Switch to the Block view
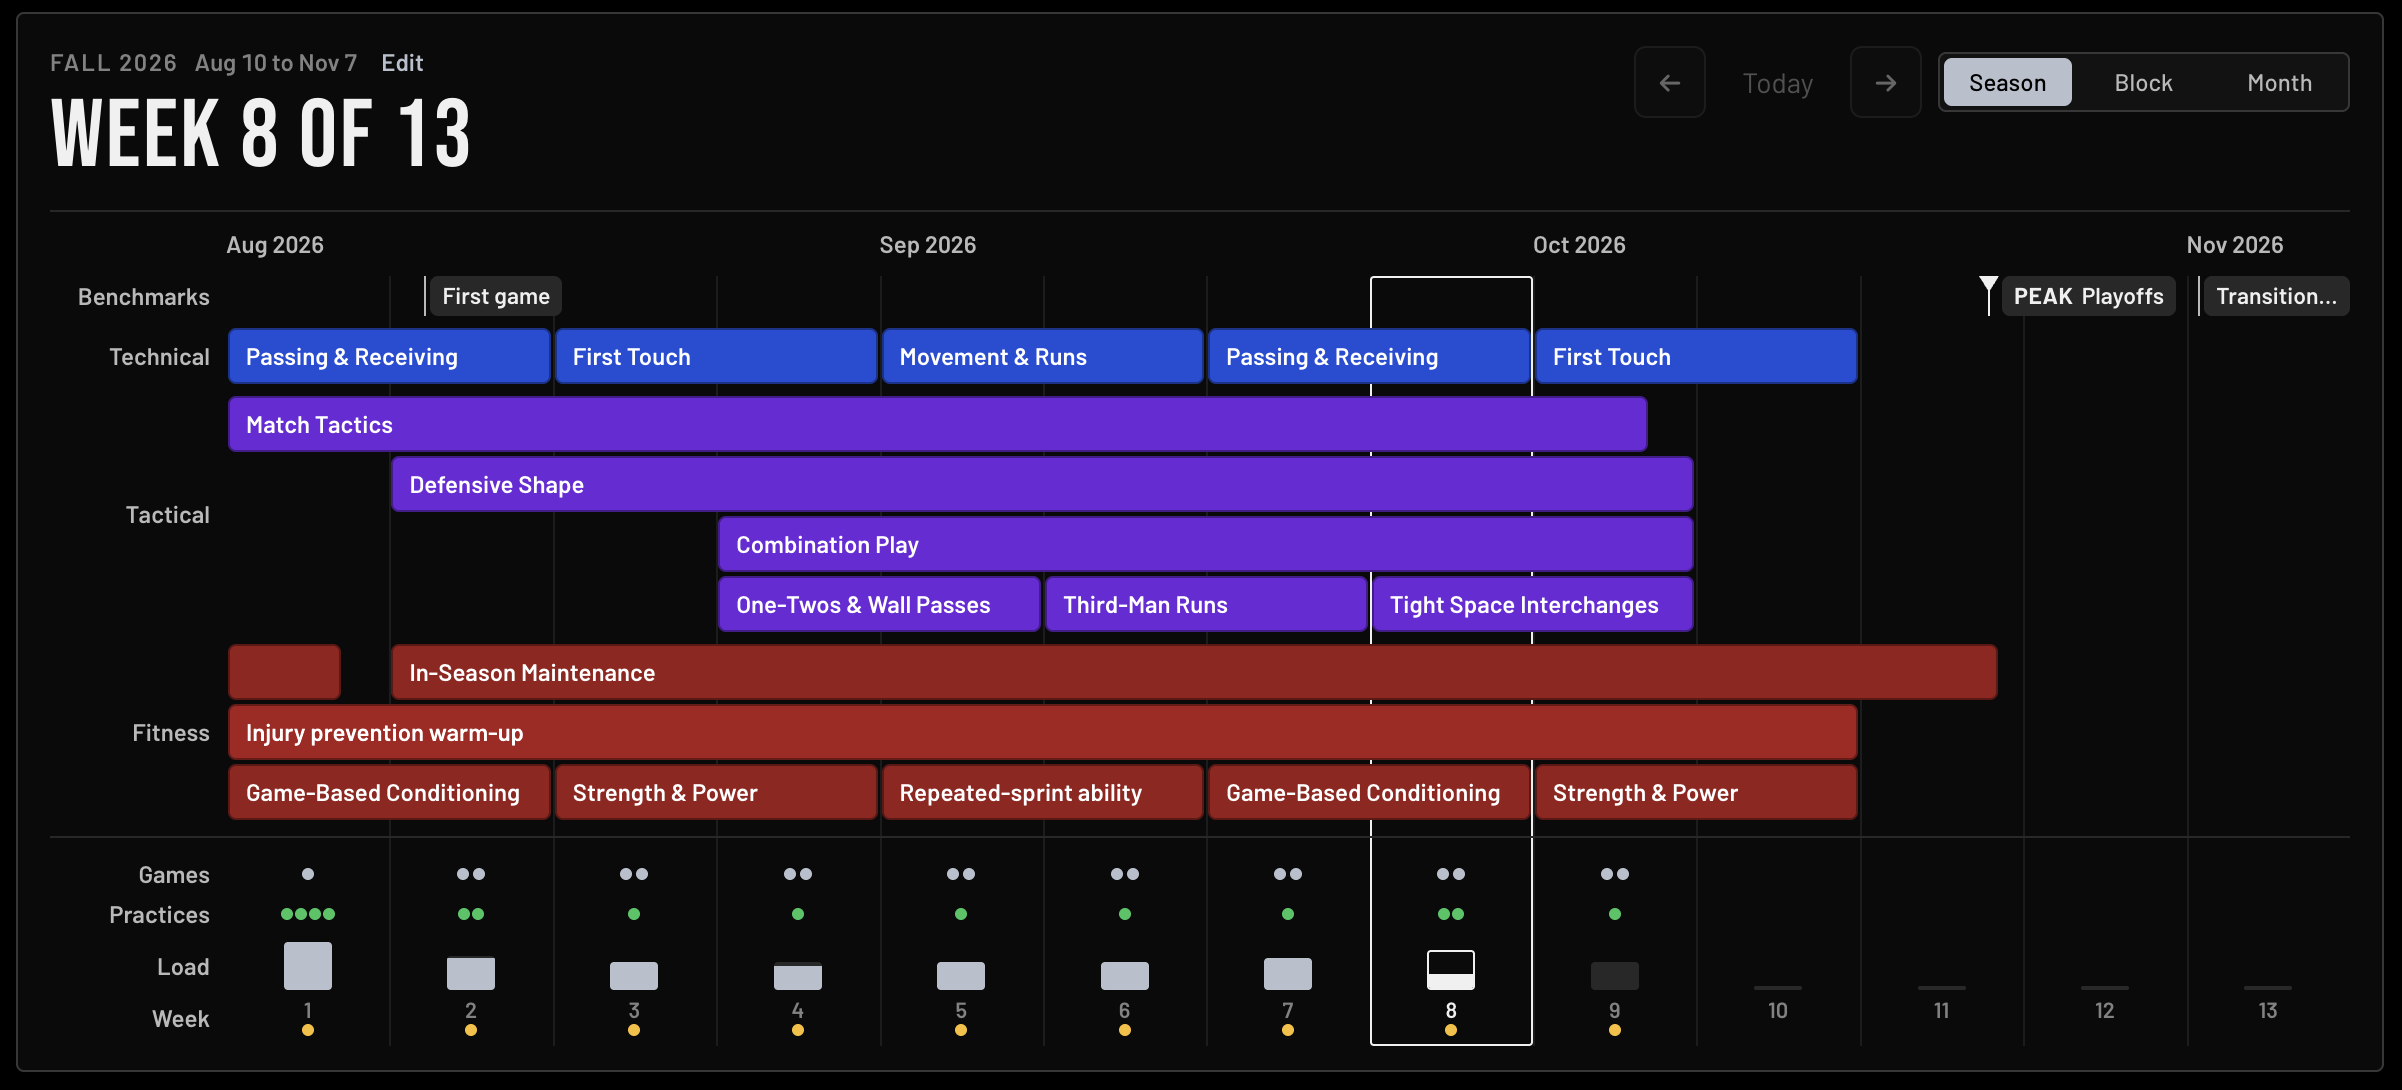The height and width of the screenshot is (1090, 2402). tap(2143, 82)
